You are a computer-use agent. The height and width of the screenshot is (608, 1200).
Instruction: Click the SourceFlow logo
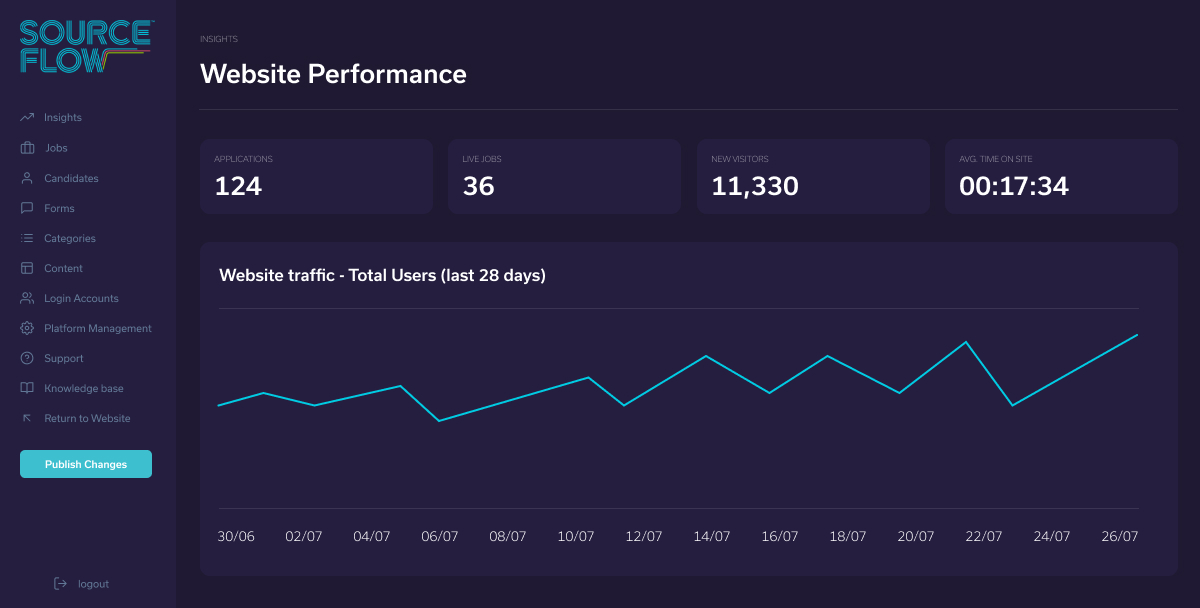[x=85, y=46]
